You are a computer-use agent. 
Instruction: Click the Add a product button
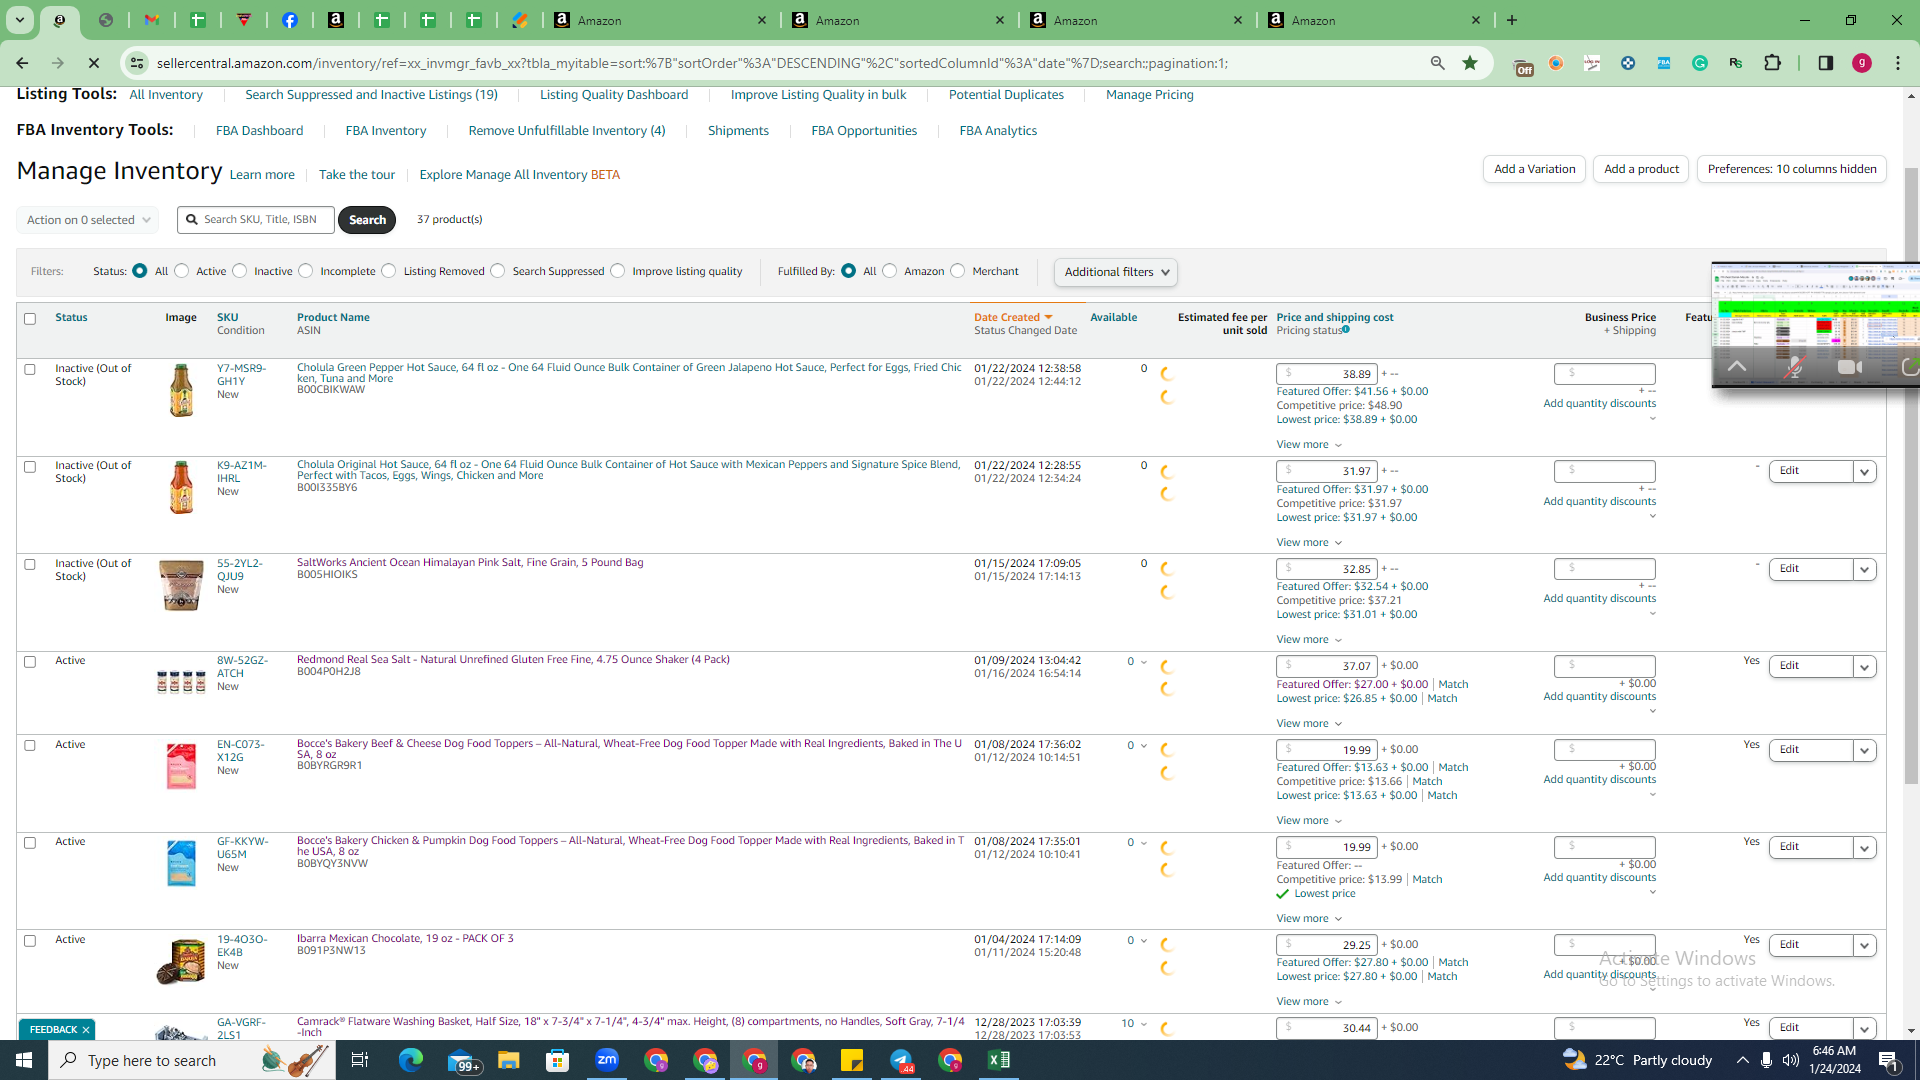(1641, 169)
